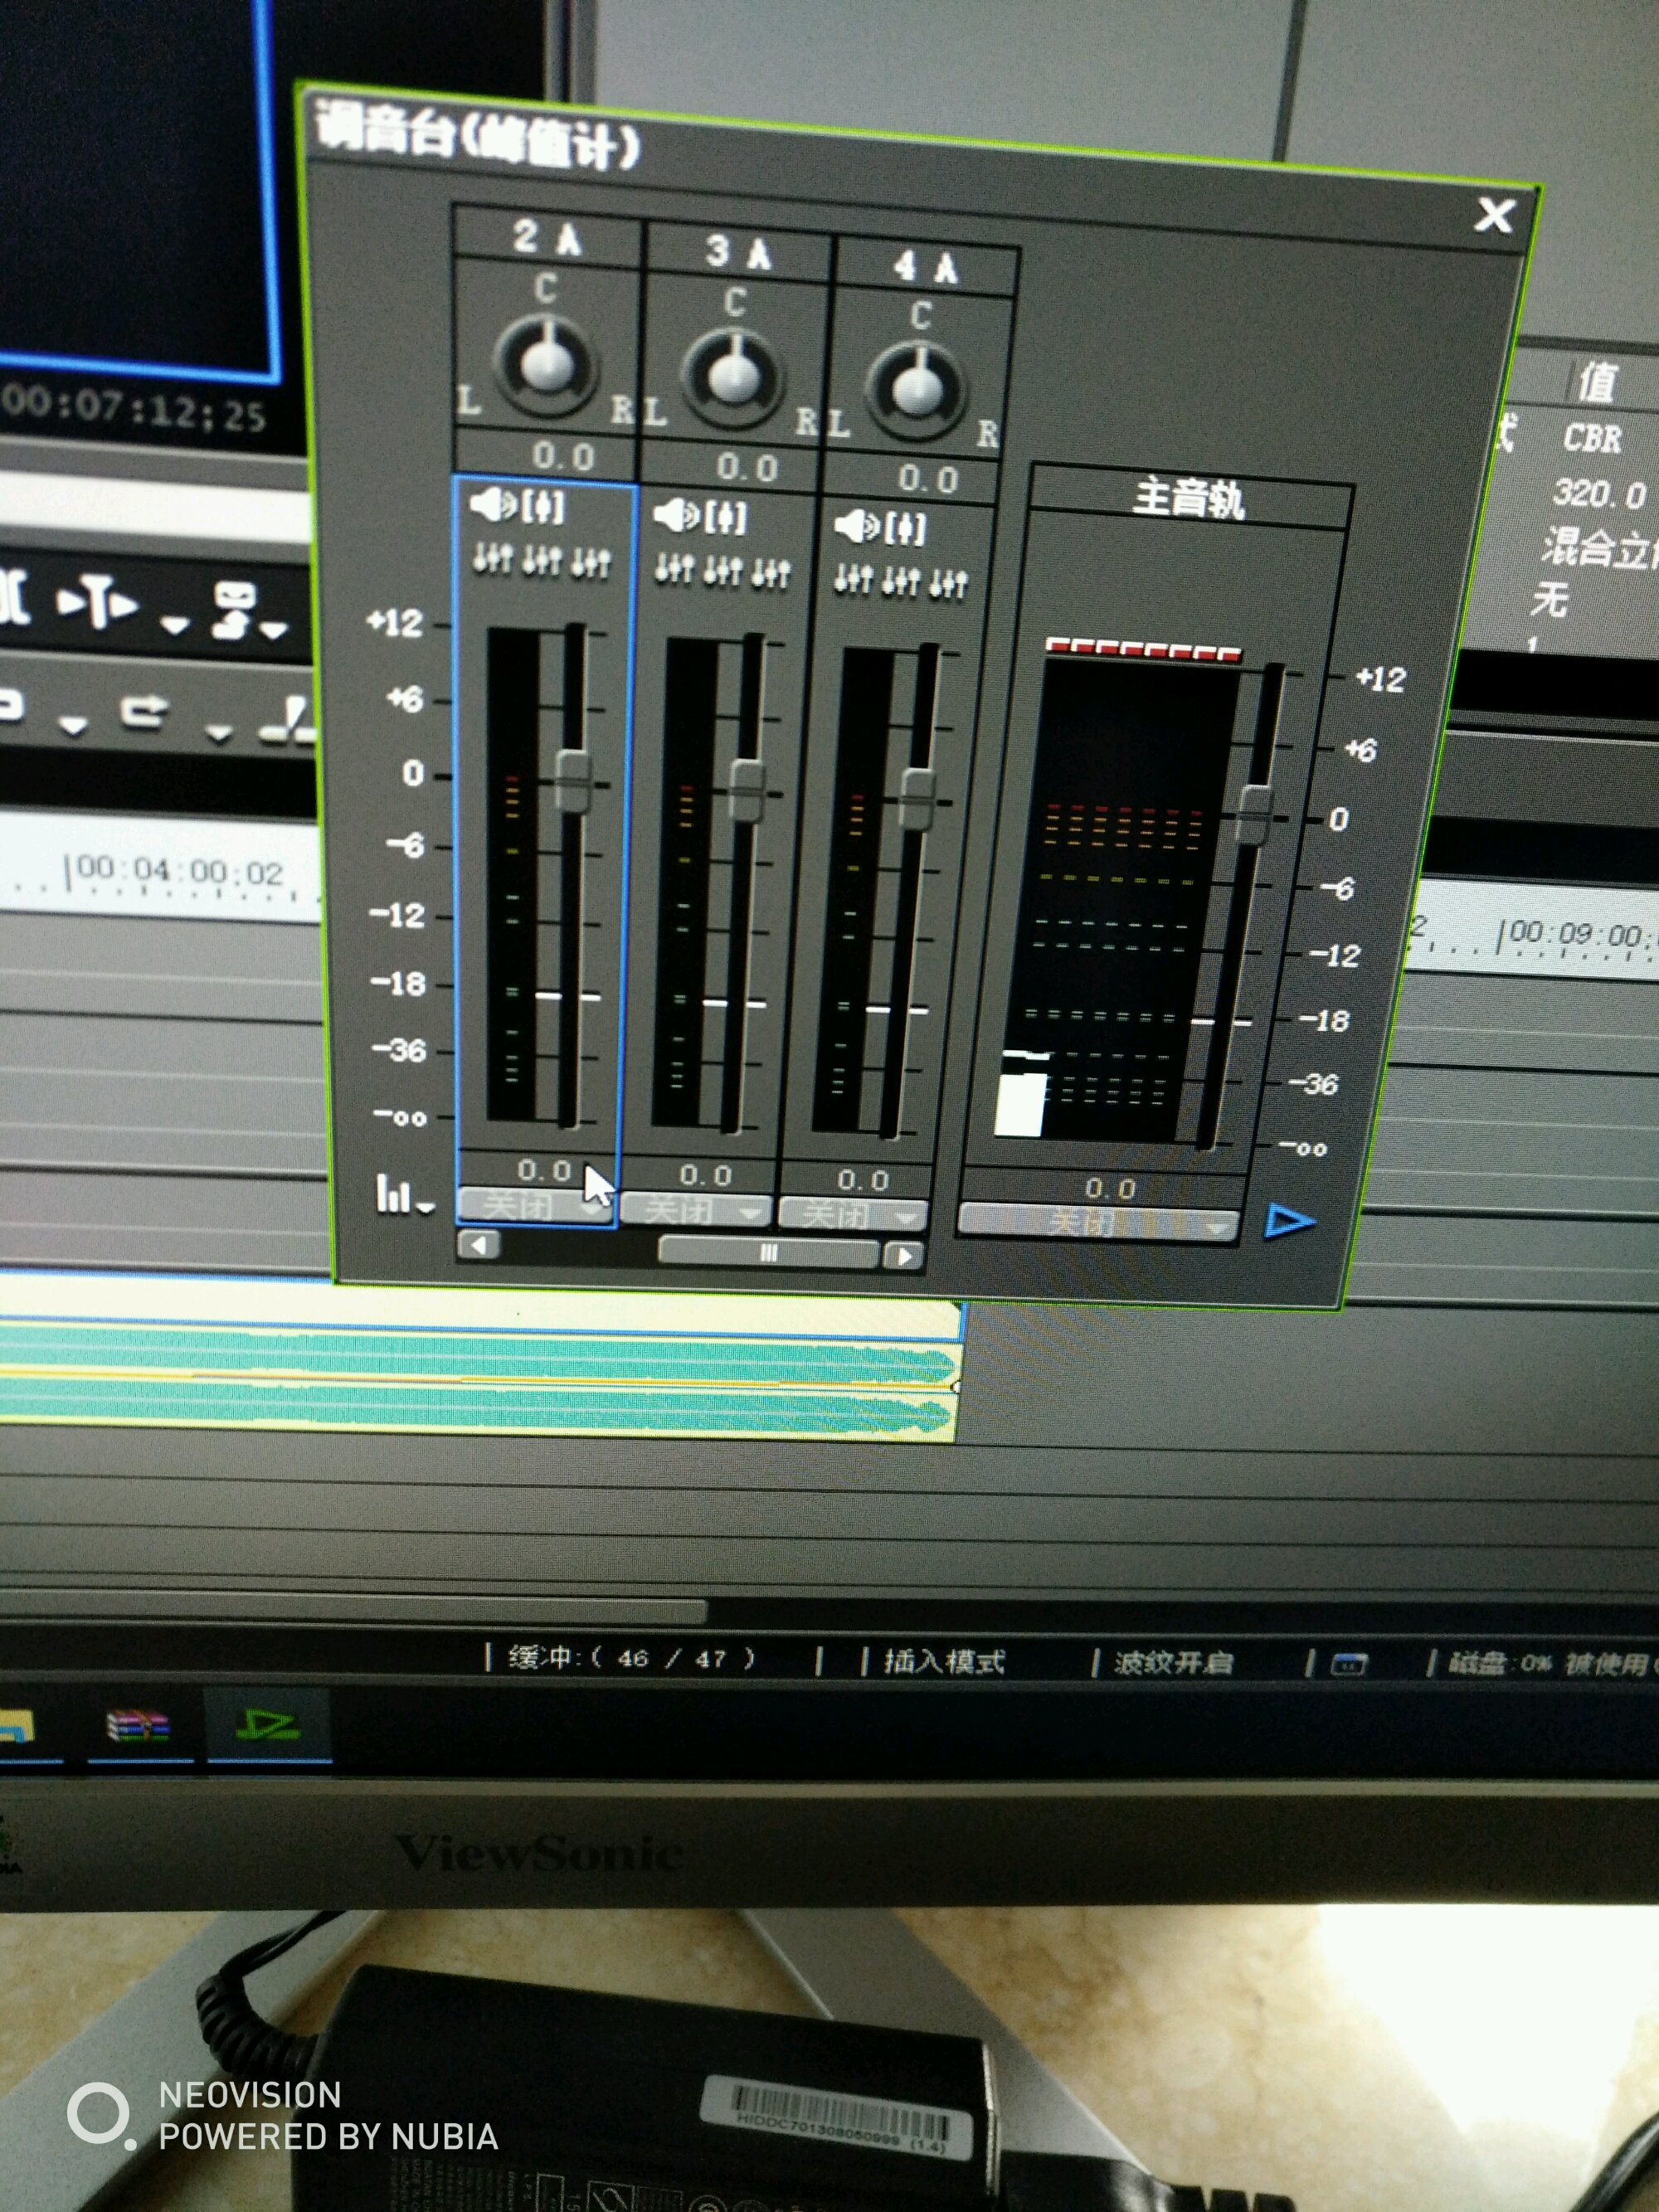Click the left scroll arrow under tracks
The image size is (1659, 2212).
point(479,1246)
